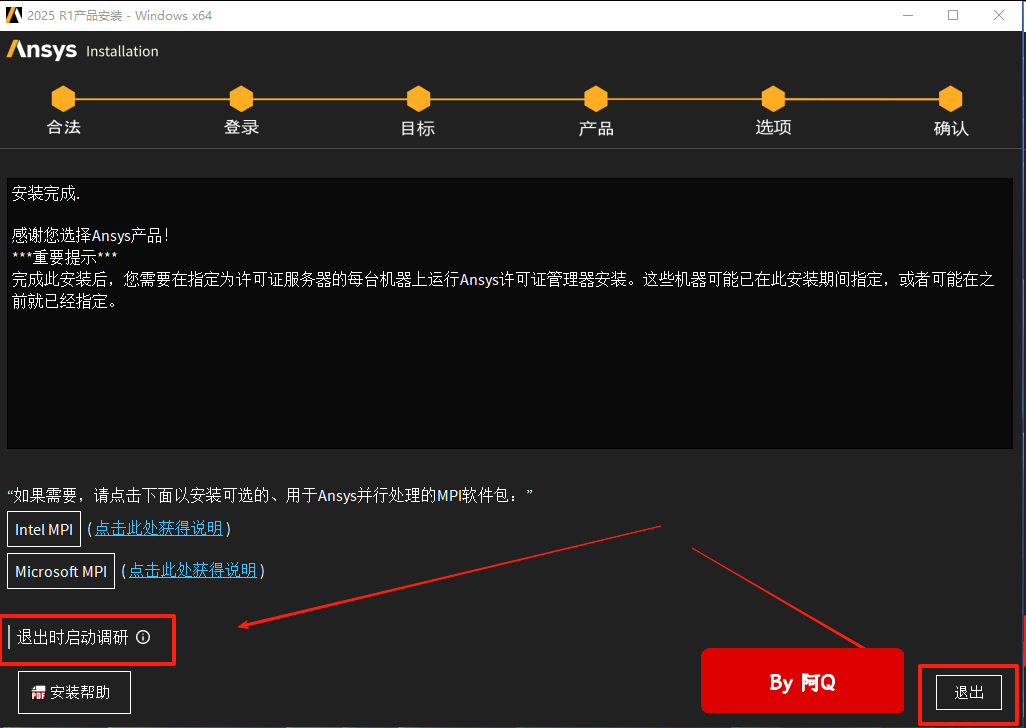Open the 安装帮助 install help PDF
Screen dimensions: 1026x728
(x=74, y=692)
